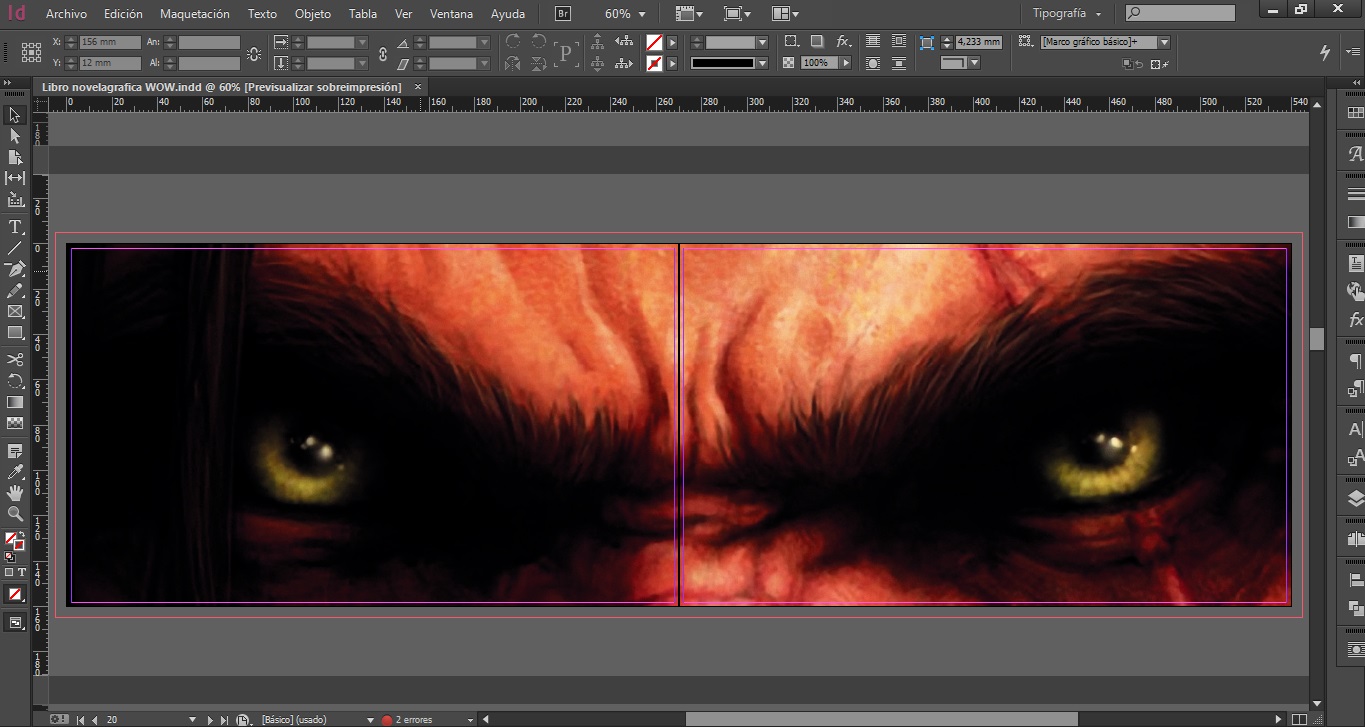Open the Archivo menu
1365x727 pixels.
[x=66, y=14]
